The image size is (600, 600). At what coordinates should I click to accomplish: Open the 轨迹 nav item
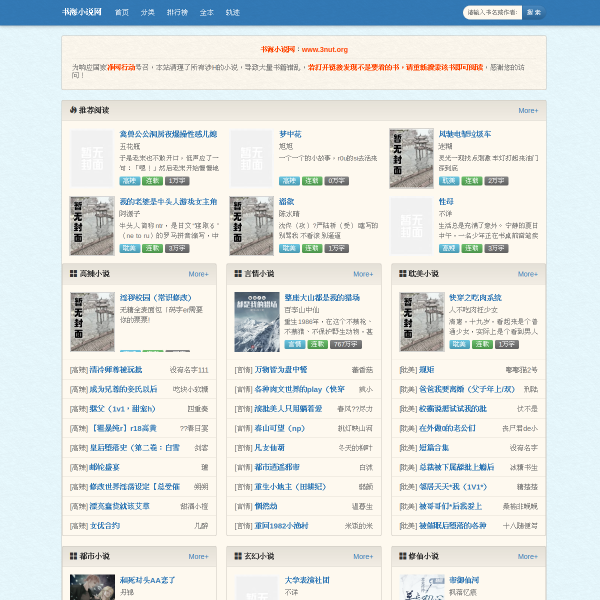[233, 13]
